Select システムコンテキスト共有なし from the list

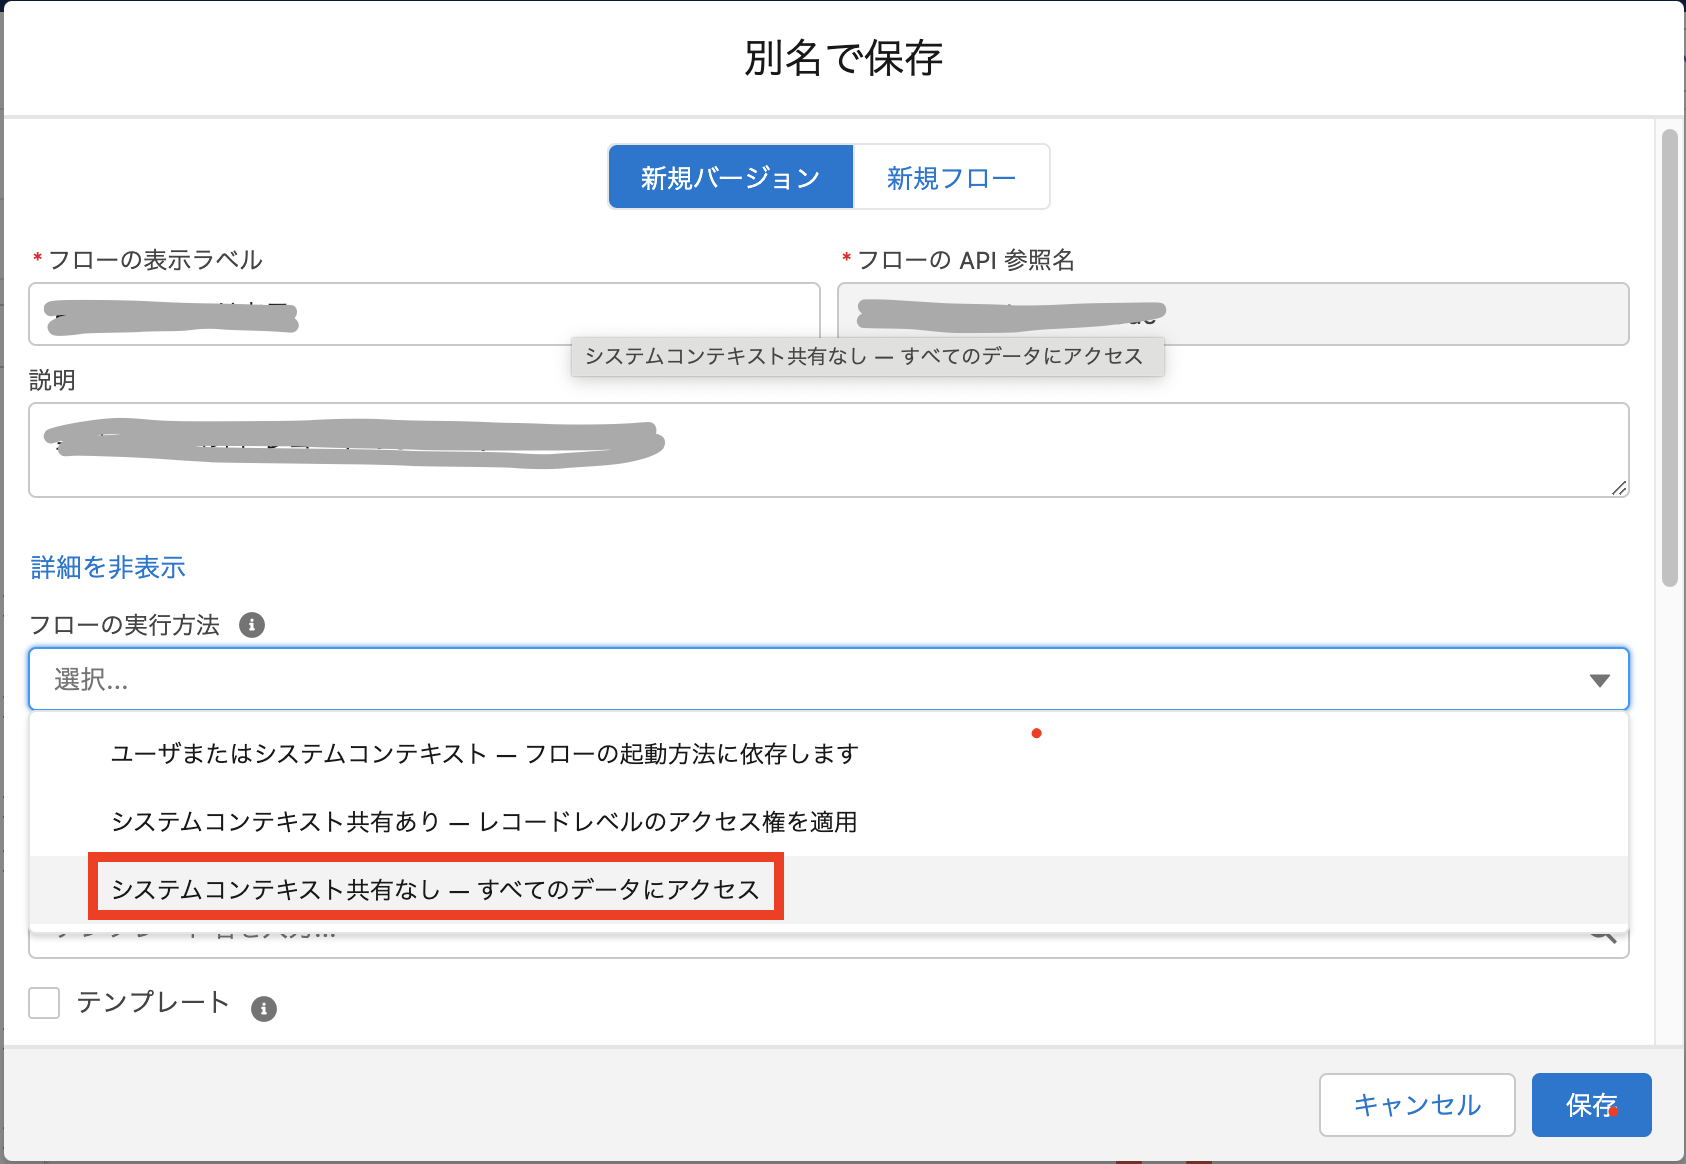(x=435, y=886)
